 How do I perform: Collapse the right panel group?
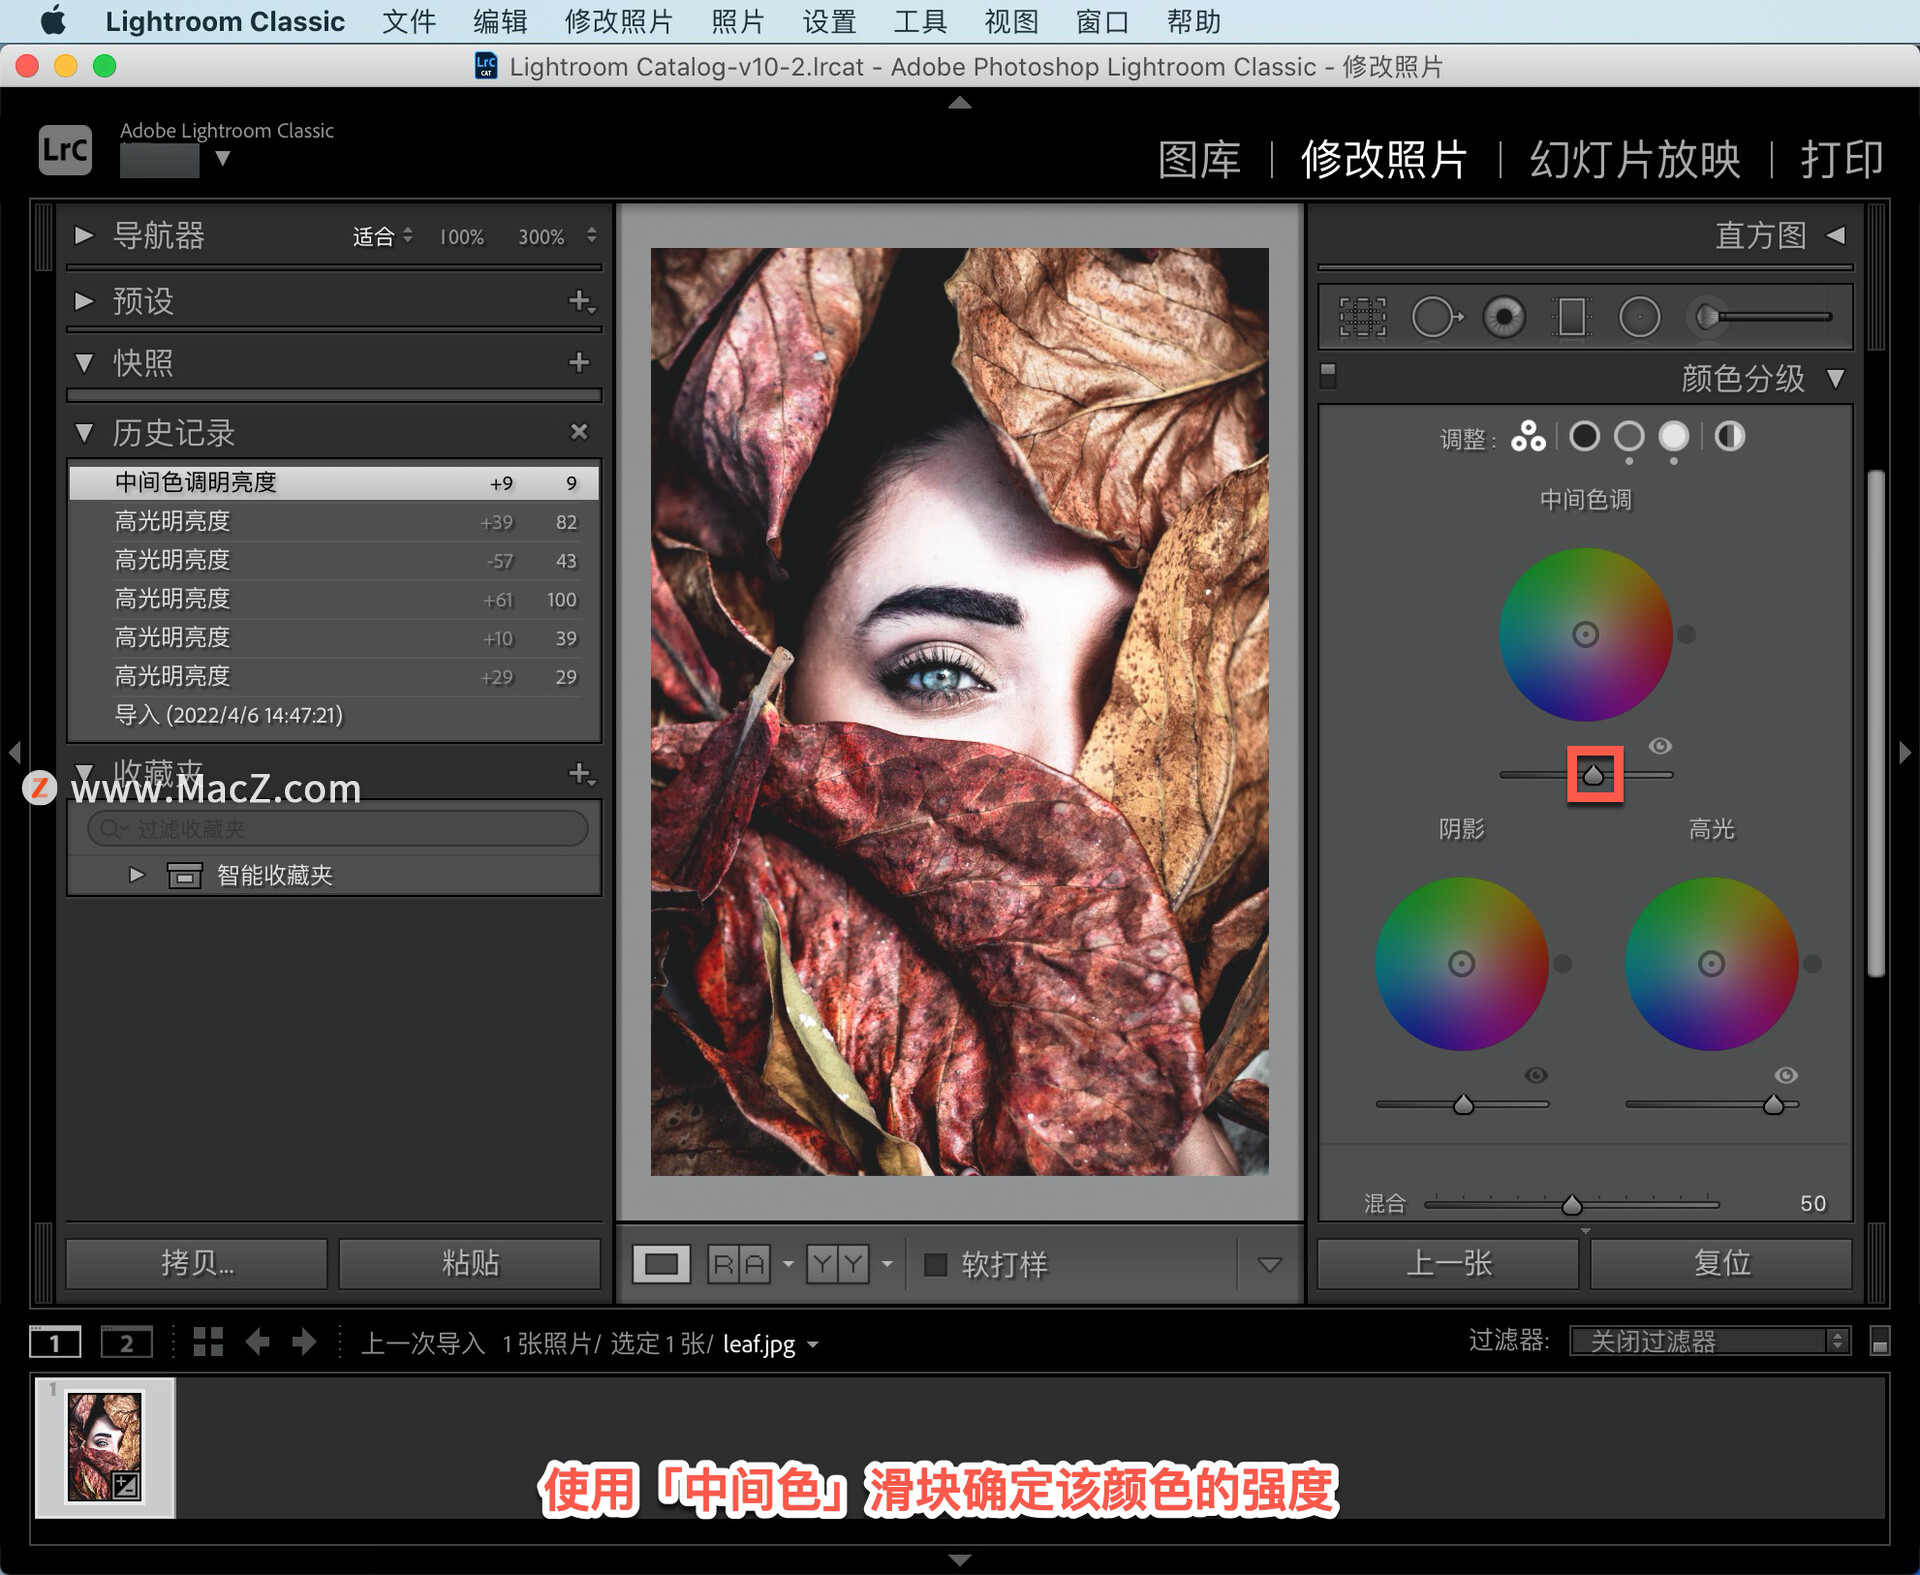click(x=1905, y=751)
